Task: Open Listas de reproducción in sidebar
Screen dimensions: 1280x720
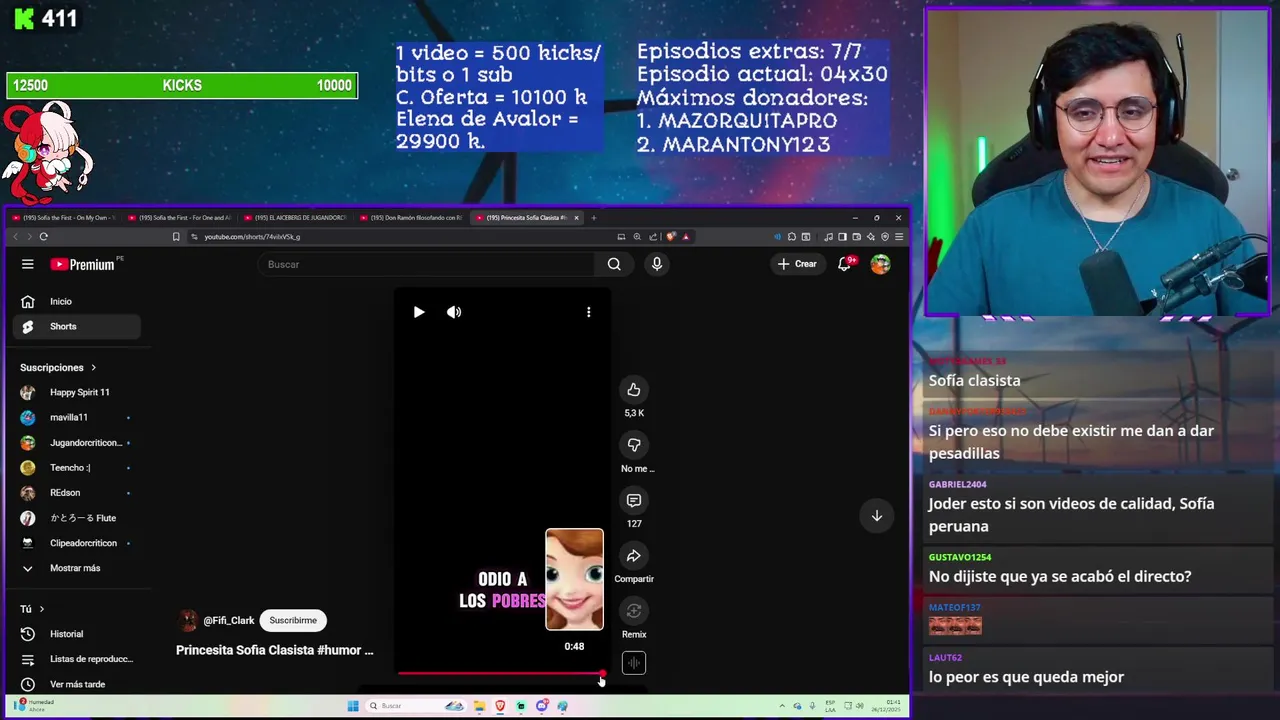Action: click(x=77, y=659)
